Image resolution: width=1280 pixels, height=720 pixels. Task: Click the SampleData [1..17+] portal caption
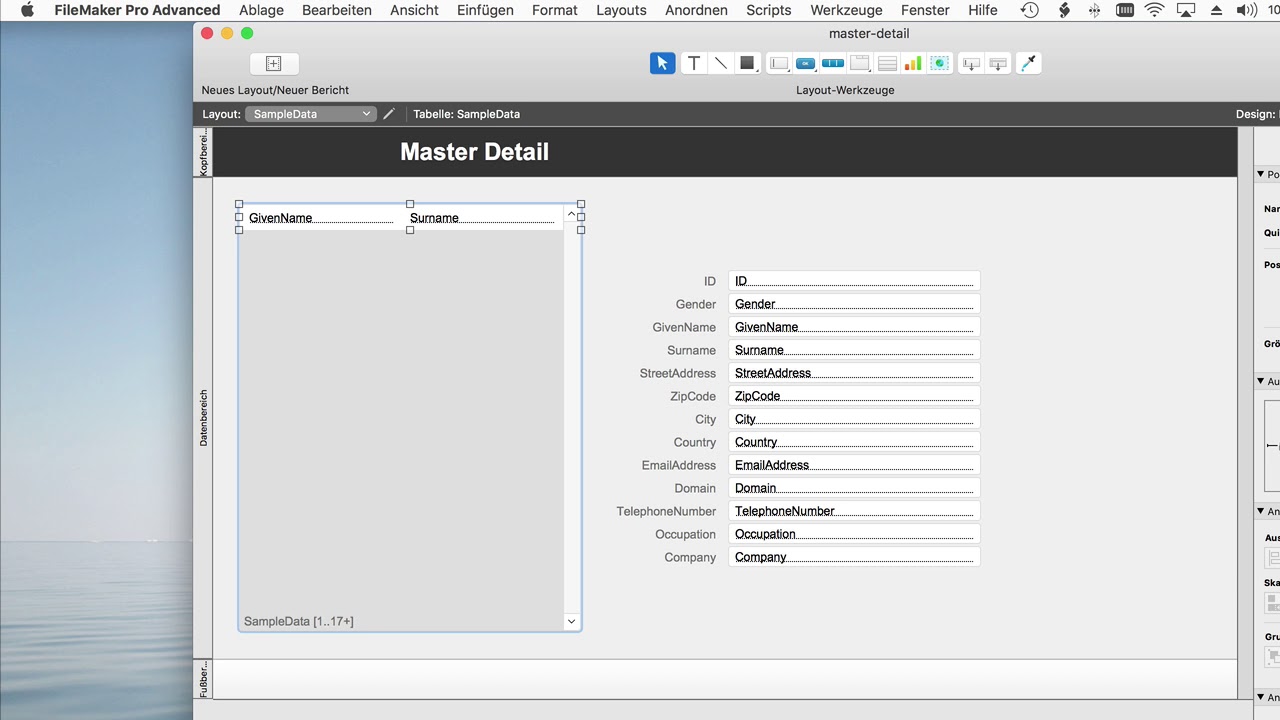299,621
